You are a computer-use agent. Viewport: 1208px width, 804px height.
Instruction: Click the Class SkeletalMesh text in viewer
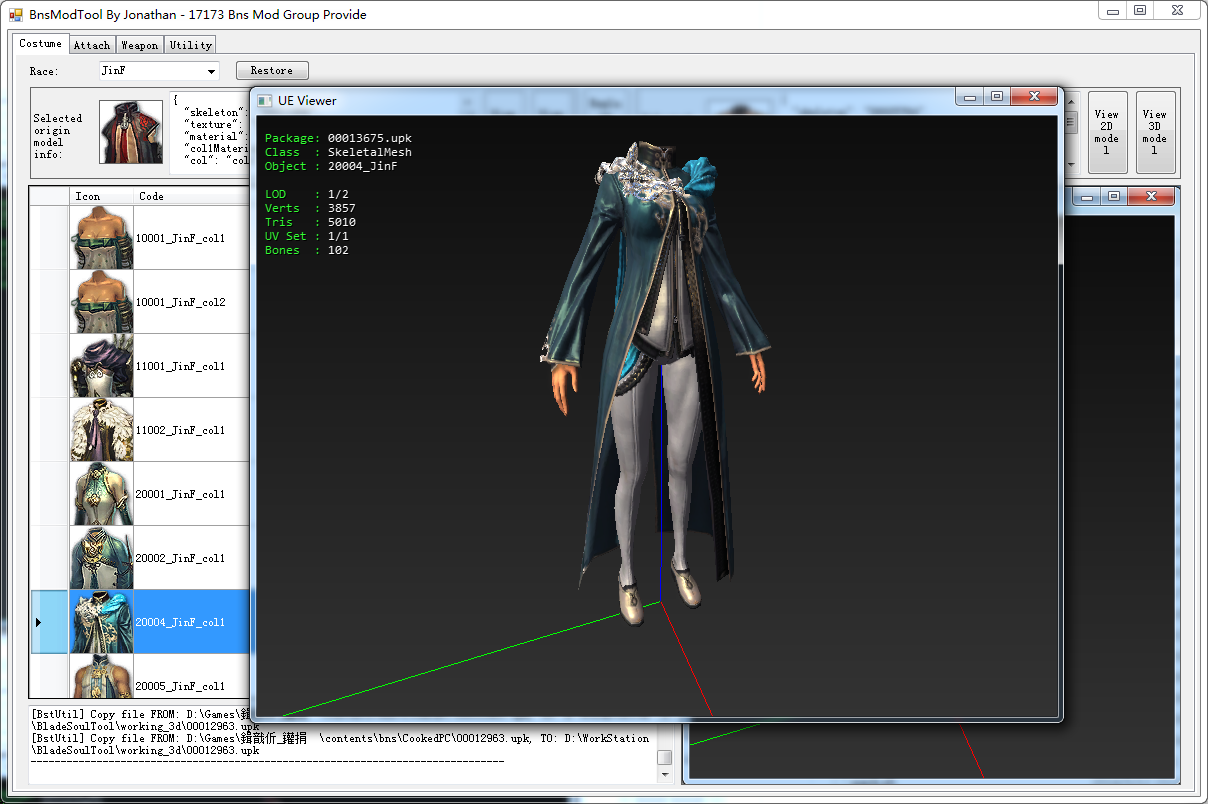tap(338, 152)
